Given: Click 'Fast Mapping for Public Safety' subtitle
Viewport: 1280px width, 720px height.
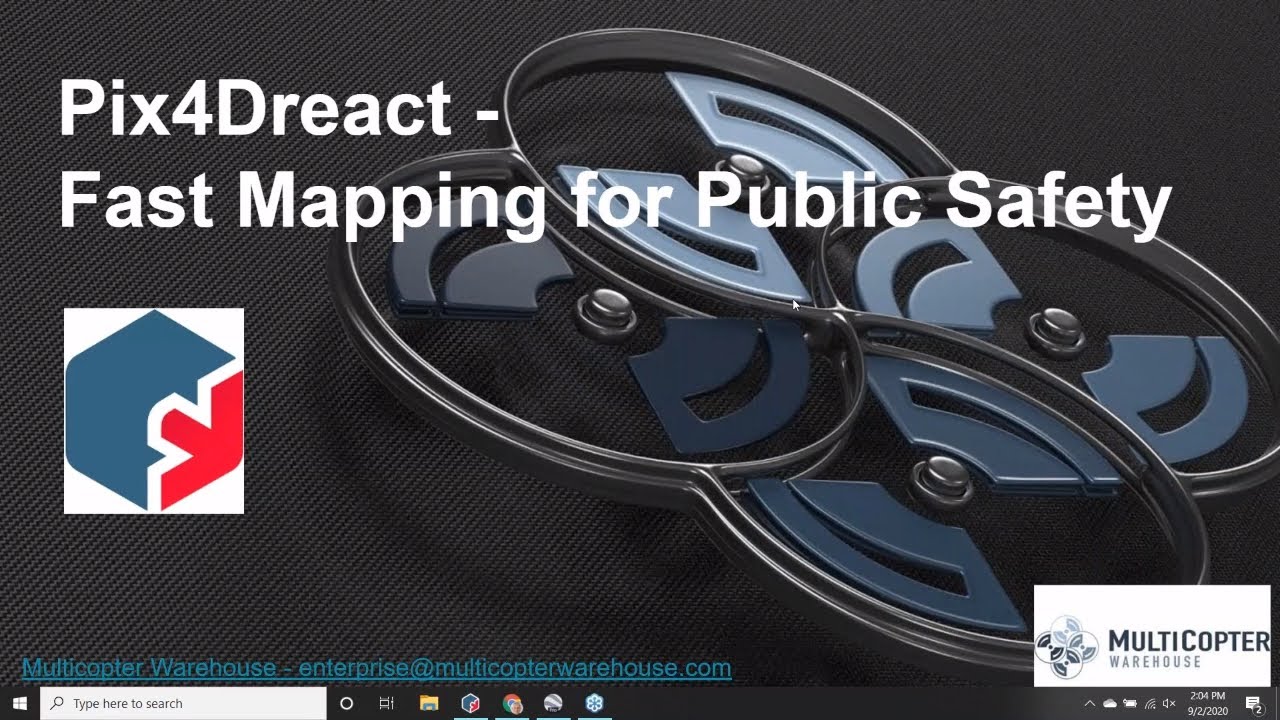Looking at the screenshot, I should (x=614, y=203).
